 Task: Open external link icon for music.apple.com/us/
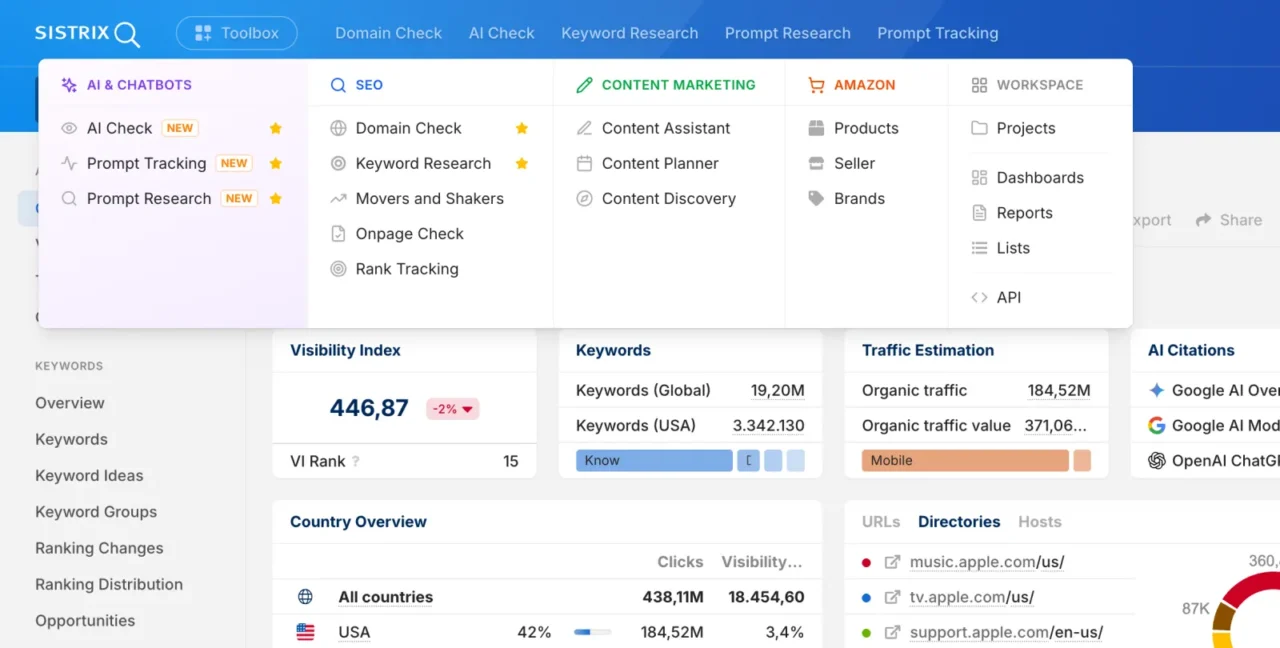coord(892,562)
